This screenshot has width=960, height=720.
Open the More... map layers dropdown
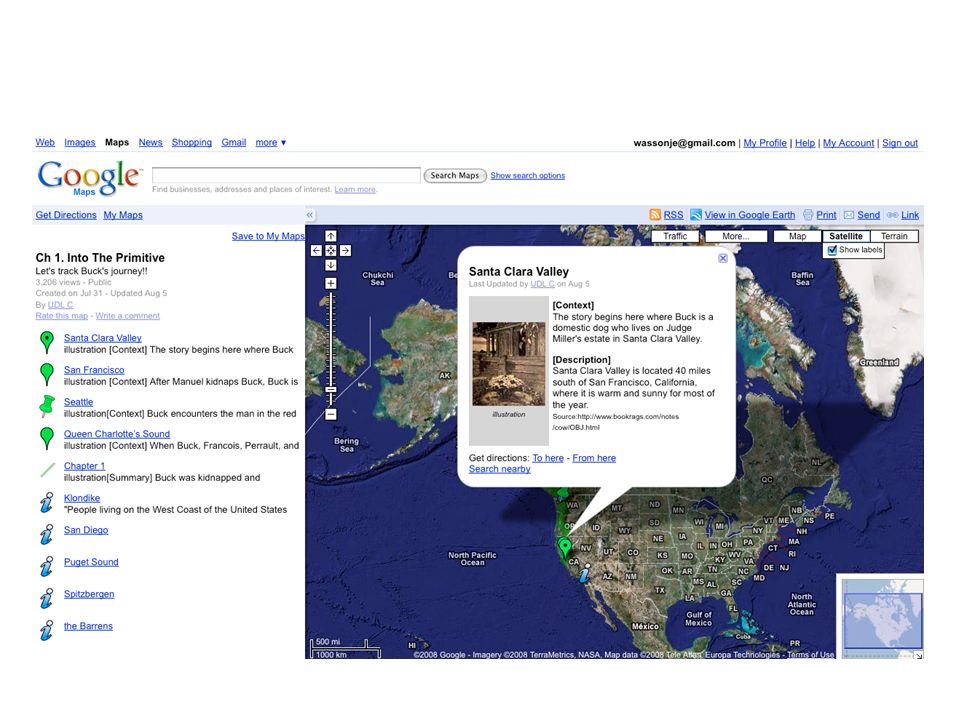[x=736, y=236]
